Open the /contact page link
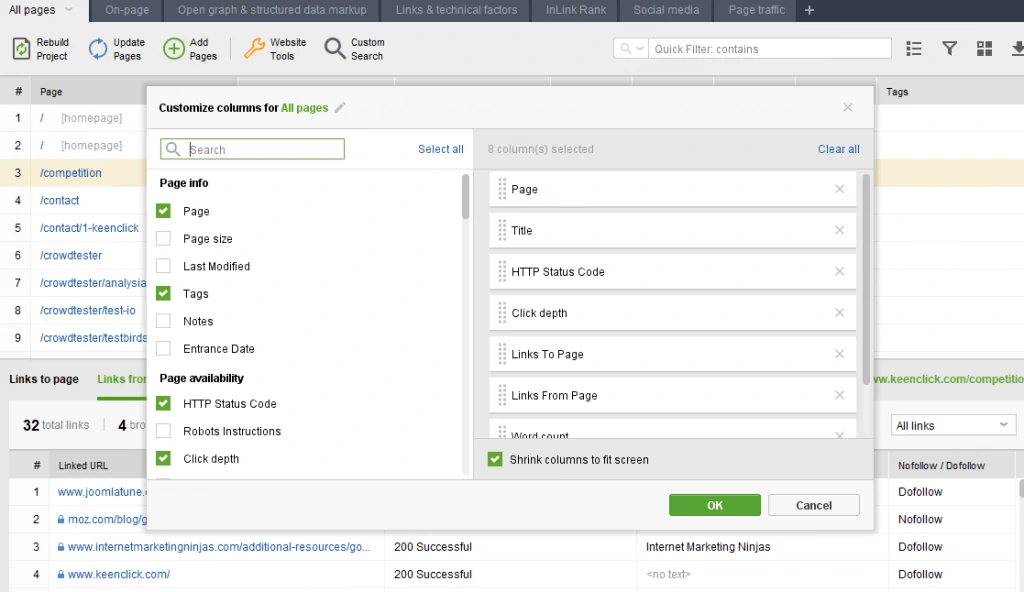 pos(59,201)
